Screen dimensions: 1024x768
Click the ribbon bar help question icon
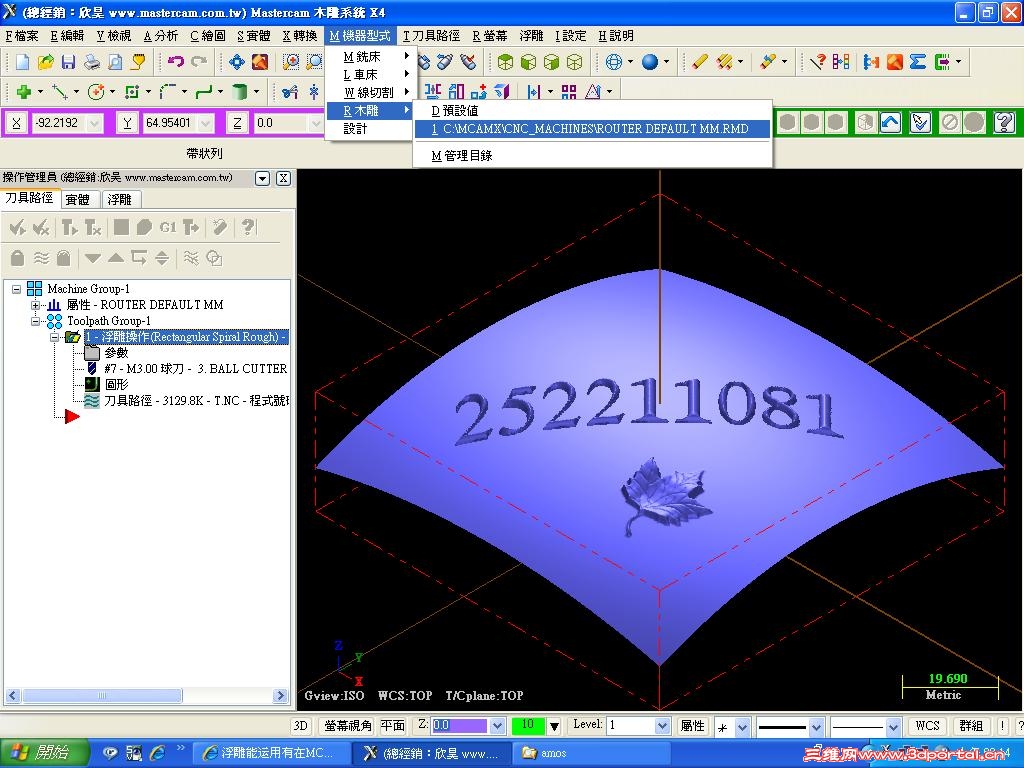click(x=1003, y=122)
